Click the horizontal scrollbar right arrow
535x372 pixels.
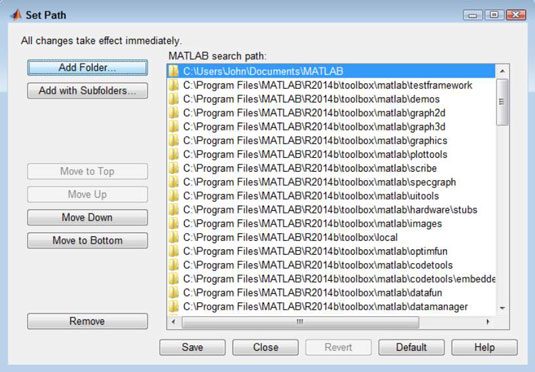tap(488, 322)
